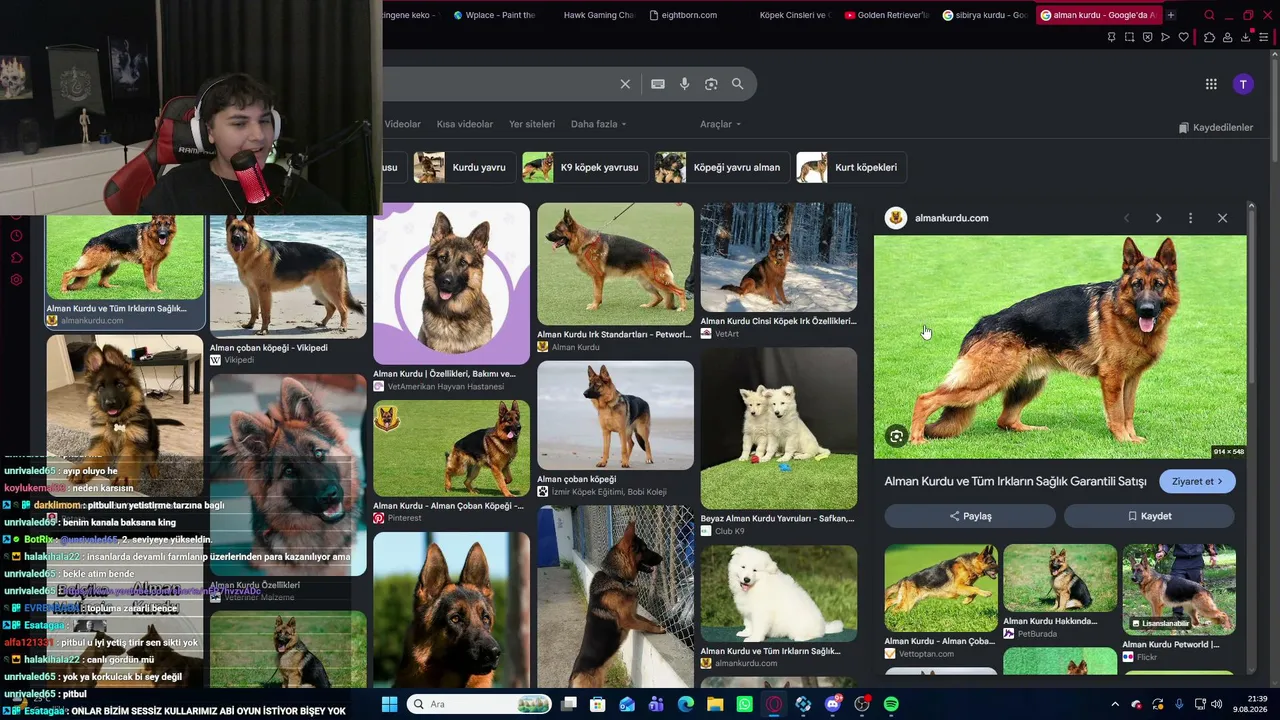Click the 'Paylaş' share button
Screen dimensions: 1280x720
pos(970,516)
